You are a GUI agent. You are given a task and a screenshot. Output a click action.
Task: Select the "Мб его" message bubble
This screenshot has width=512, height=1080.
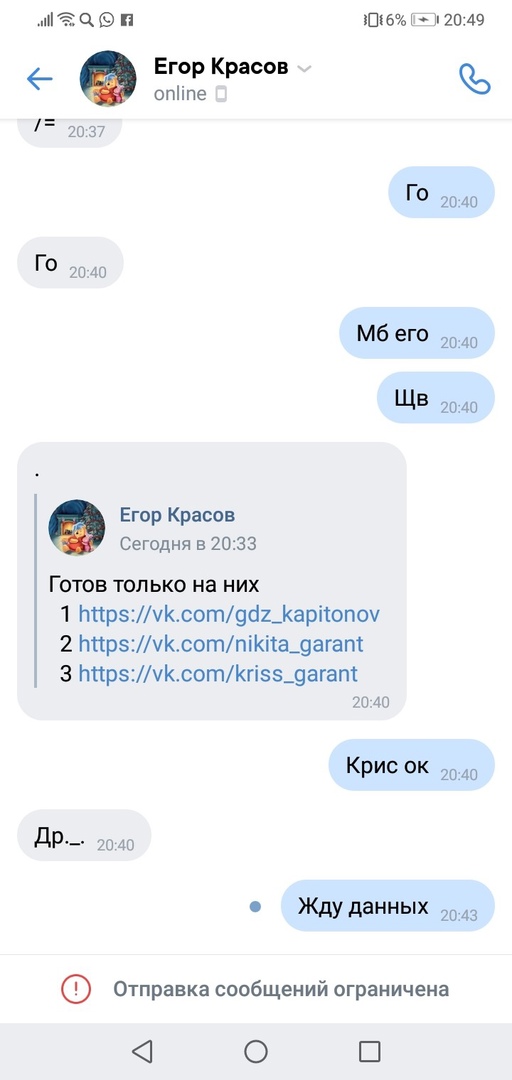coord(418,333)
